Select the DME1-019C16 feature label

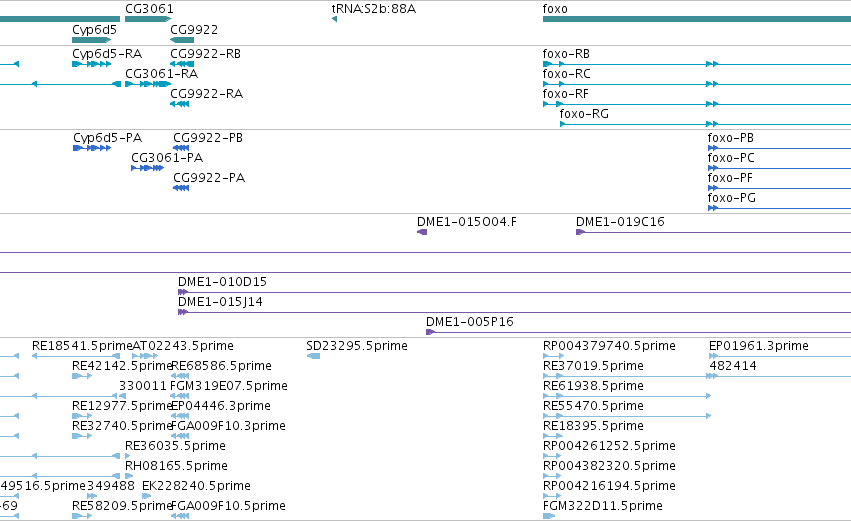click(620, 221)
